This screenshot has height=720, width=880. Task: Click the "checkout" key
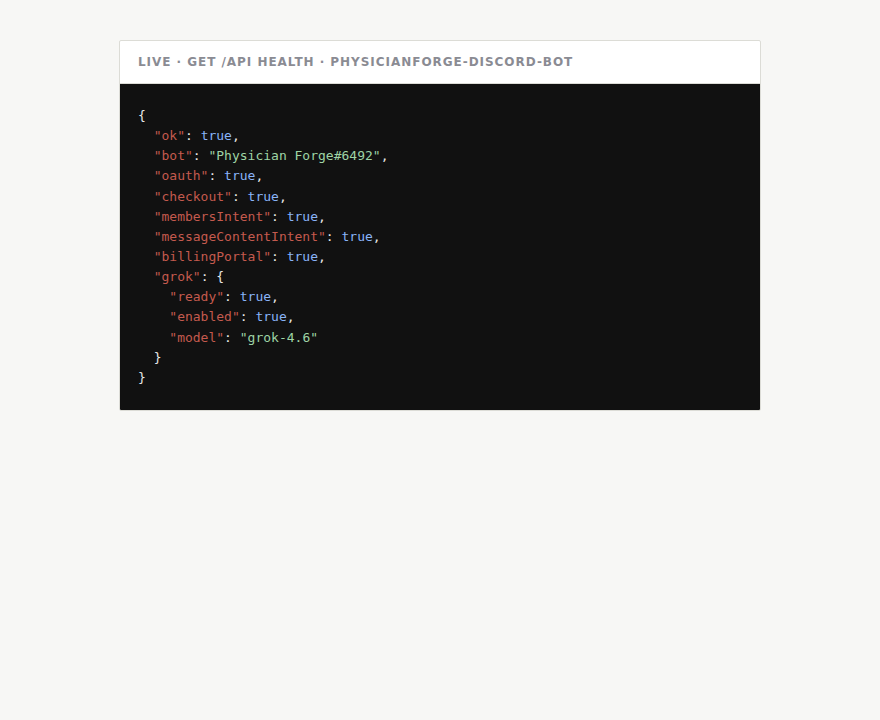pos(193,197)
